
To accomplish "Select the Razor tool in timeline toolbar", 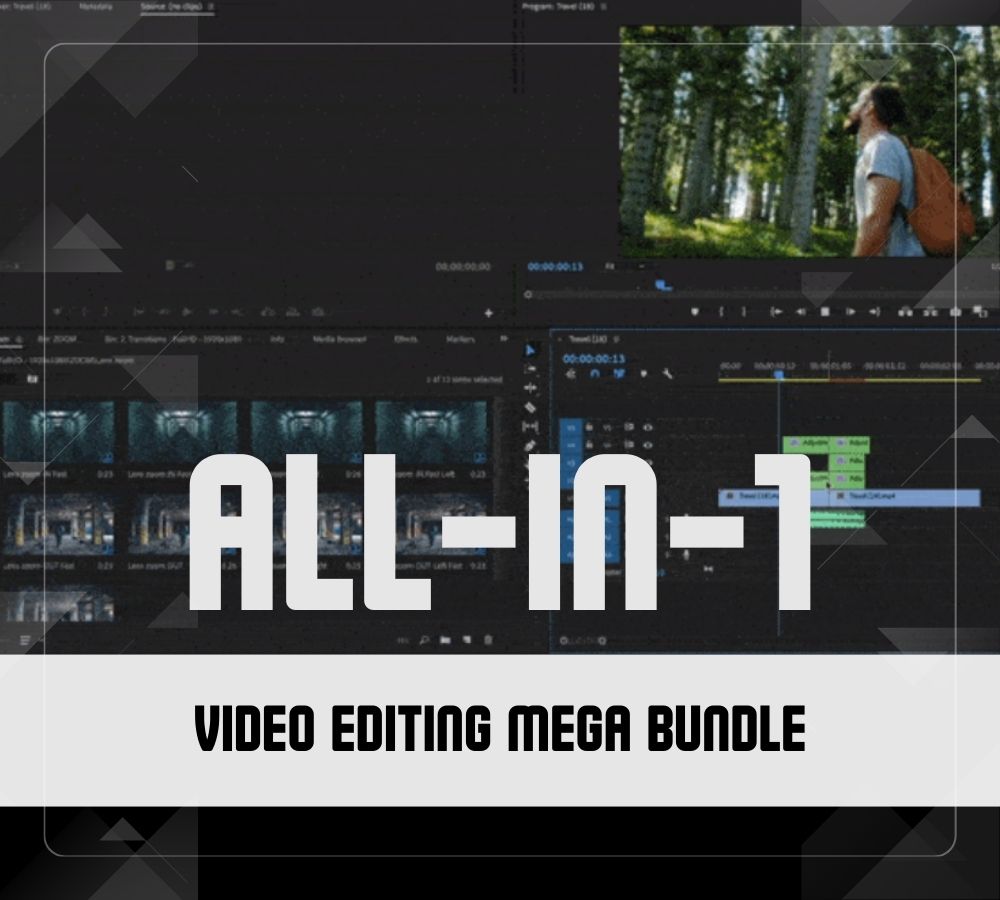I will (x=530, y=407).
